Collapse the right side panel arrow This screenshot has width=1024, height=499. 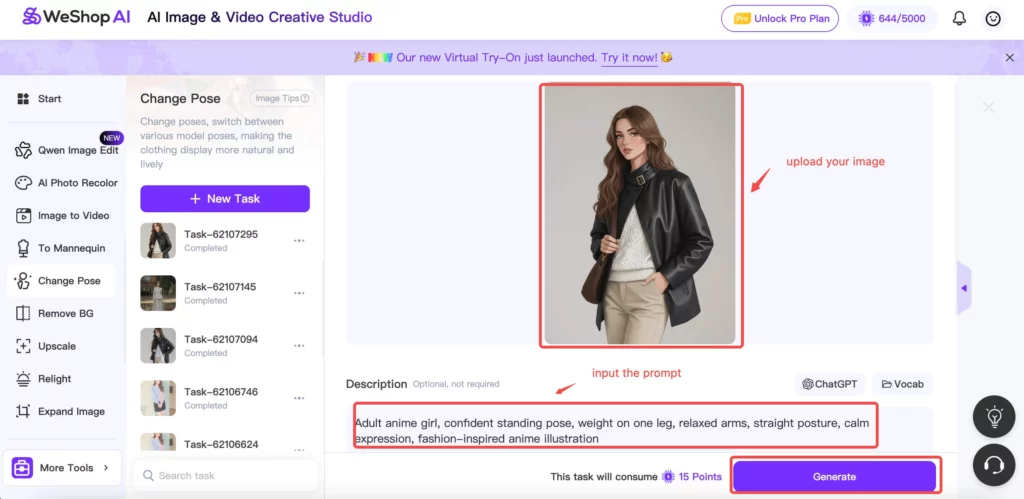pos(964,288)
